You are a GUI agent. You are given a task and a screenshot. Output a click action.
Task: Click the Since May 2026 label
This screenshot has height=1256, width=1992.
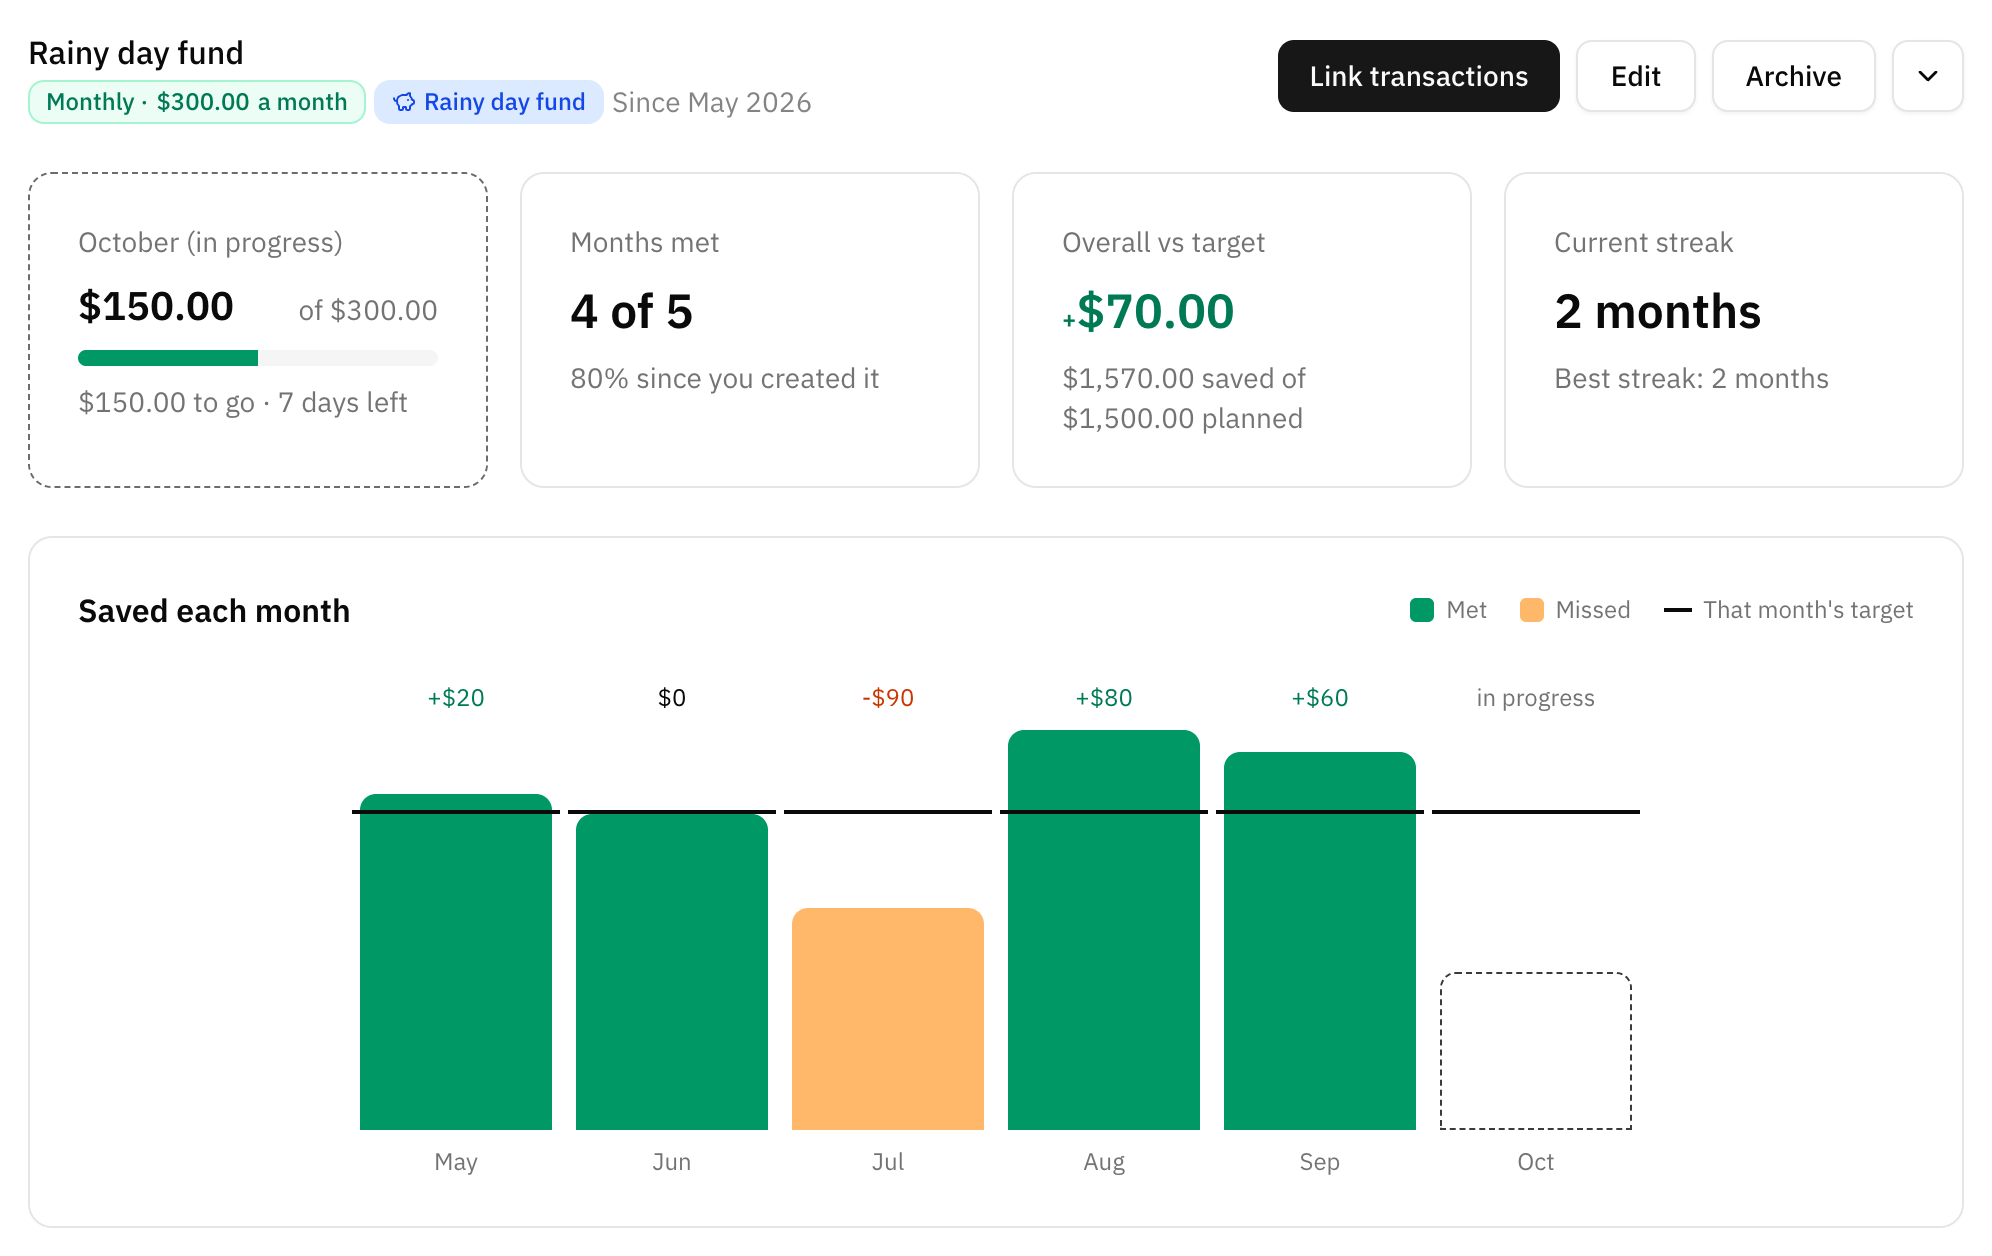[711, 102]
